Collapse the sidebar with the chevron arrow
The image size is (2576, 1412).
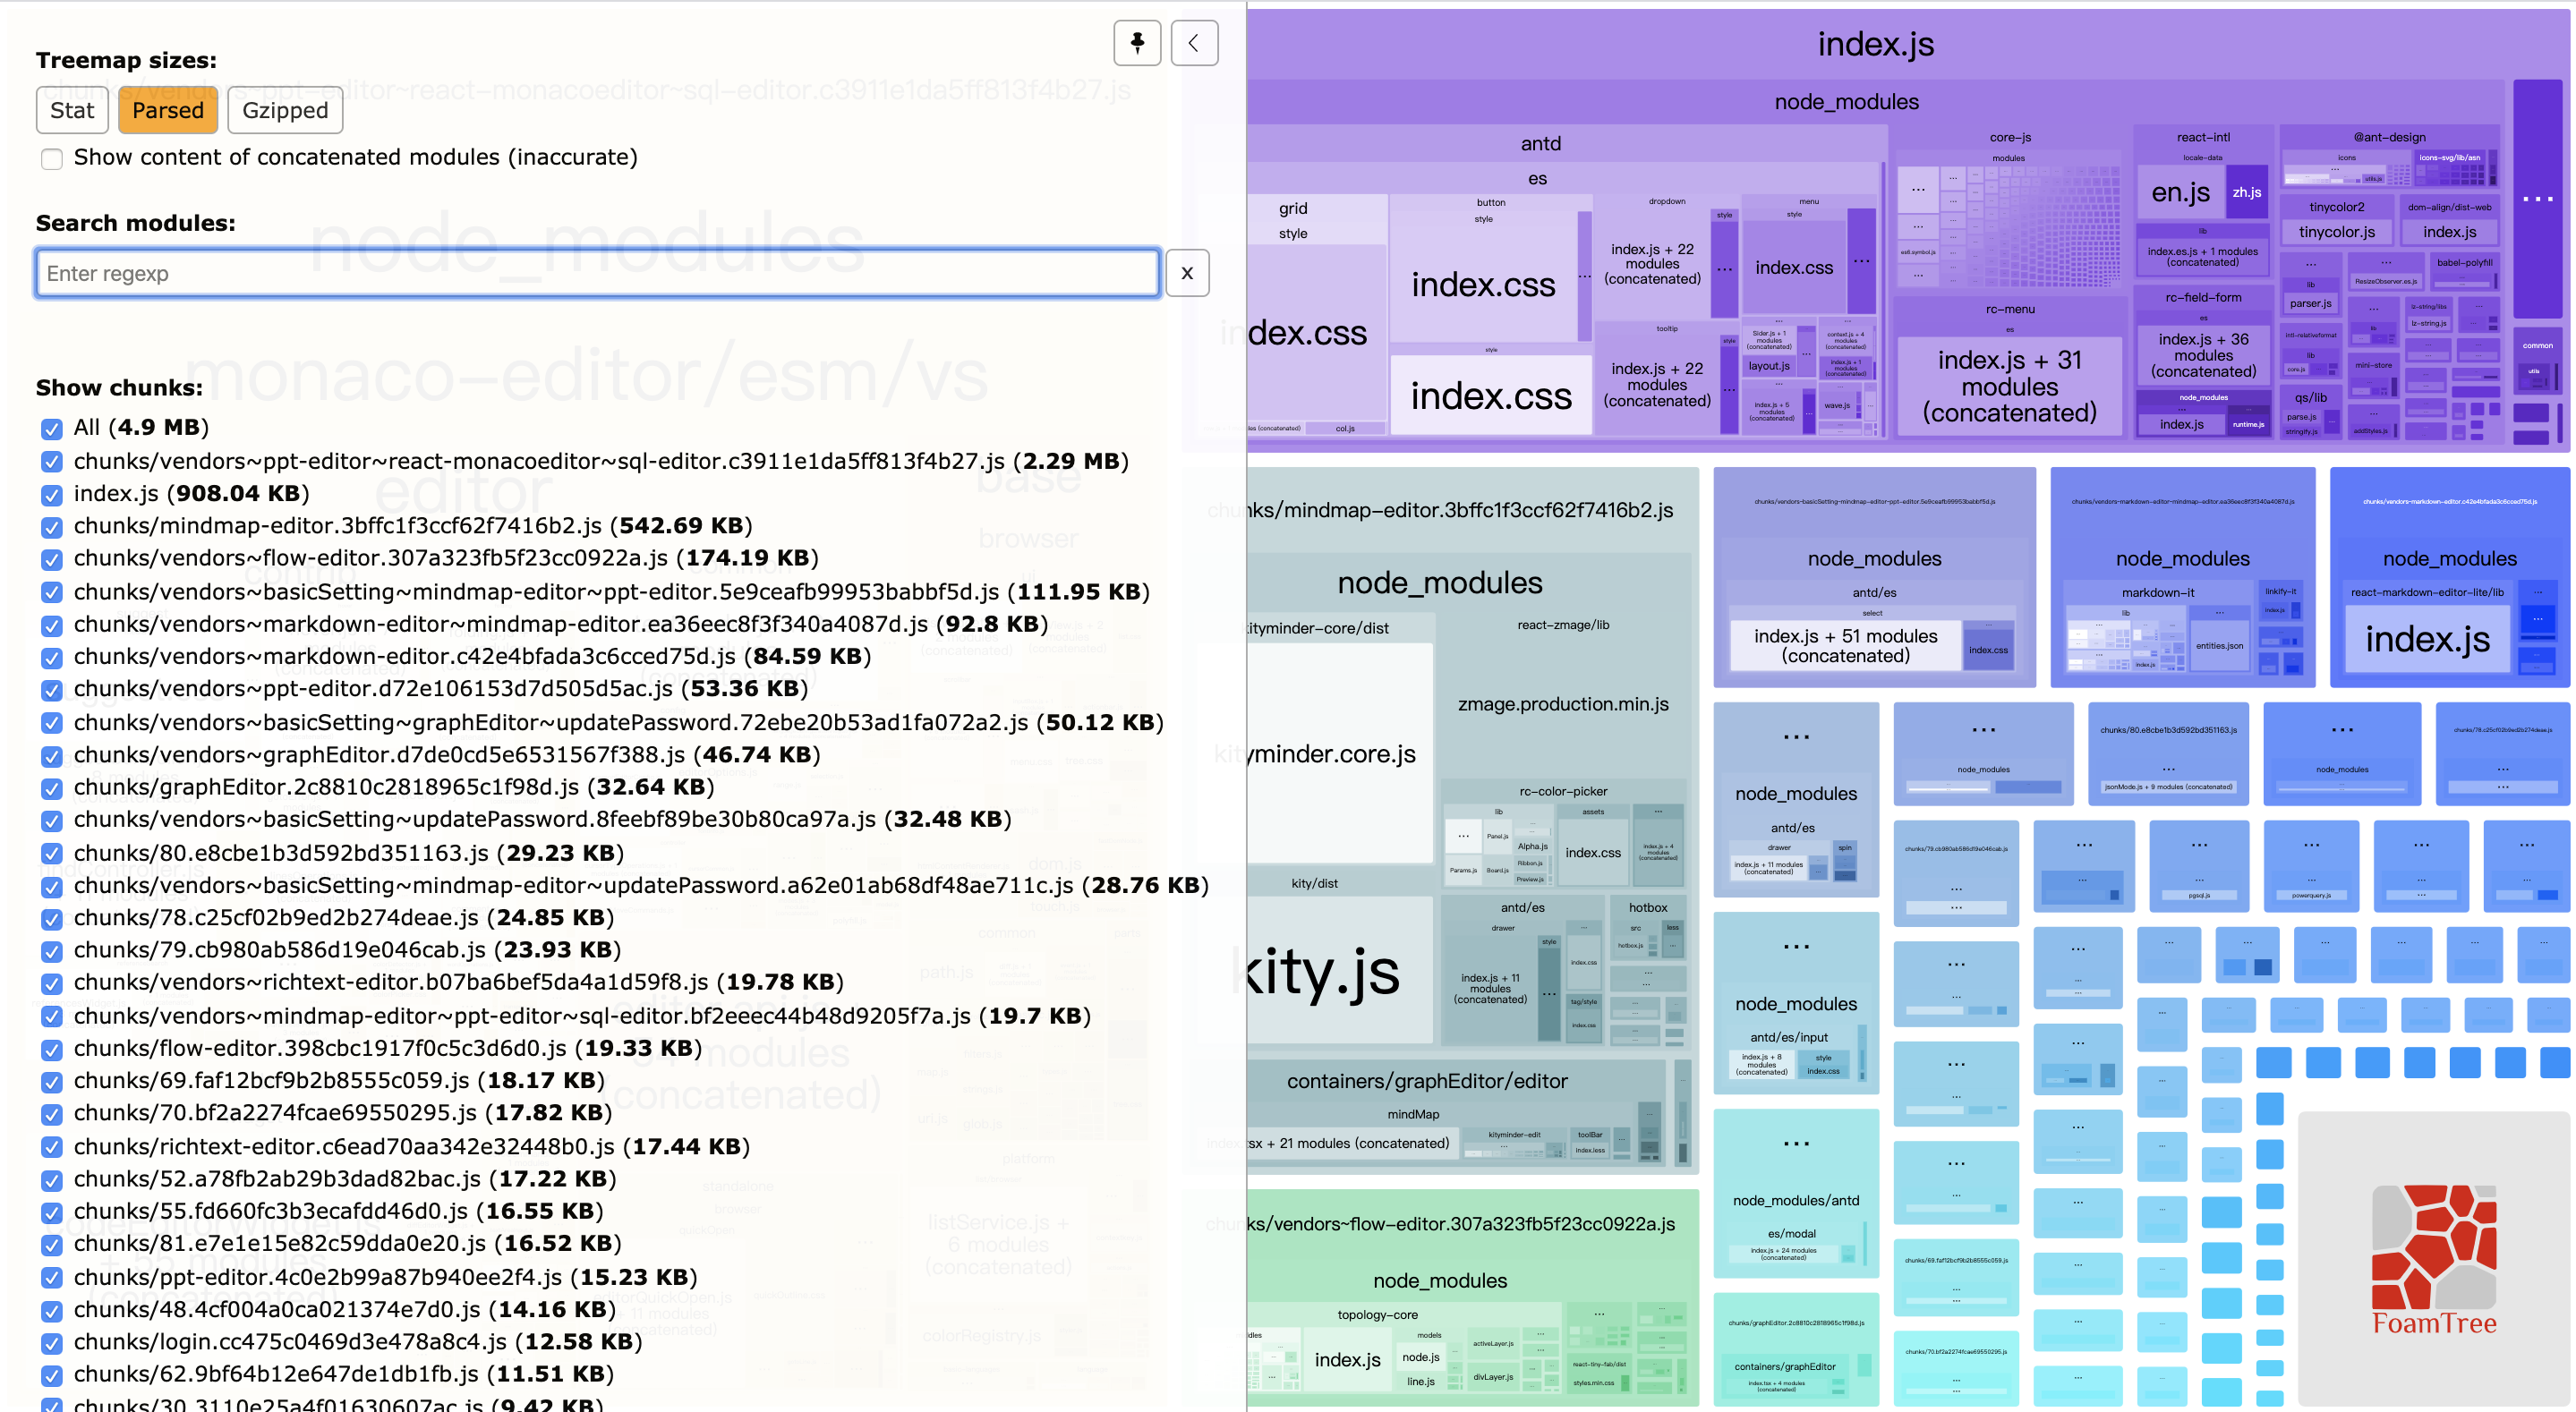[x=1194, y=43]
